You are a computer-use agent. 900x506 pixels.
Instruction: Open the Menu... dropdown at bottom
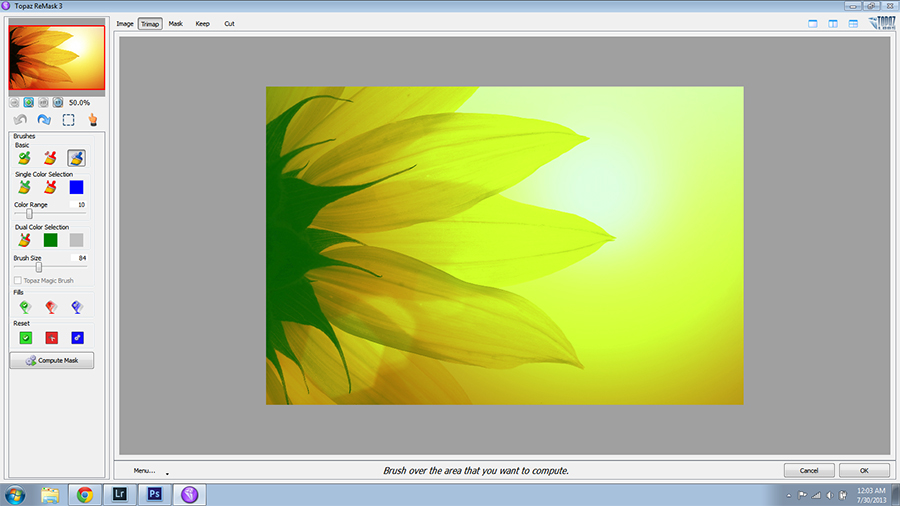point(144,470)
